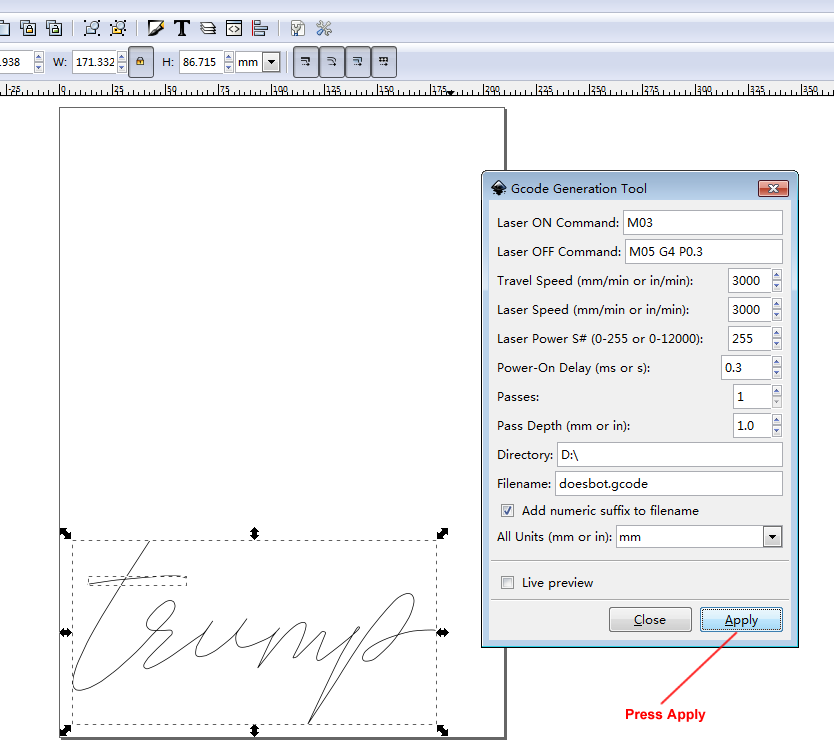
Task: Toggle scale stroke width affect button
Action: (x=305, y=62)
